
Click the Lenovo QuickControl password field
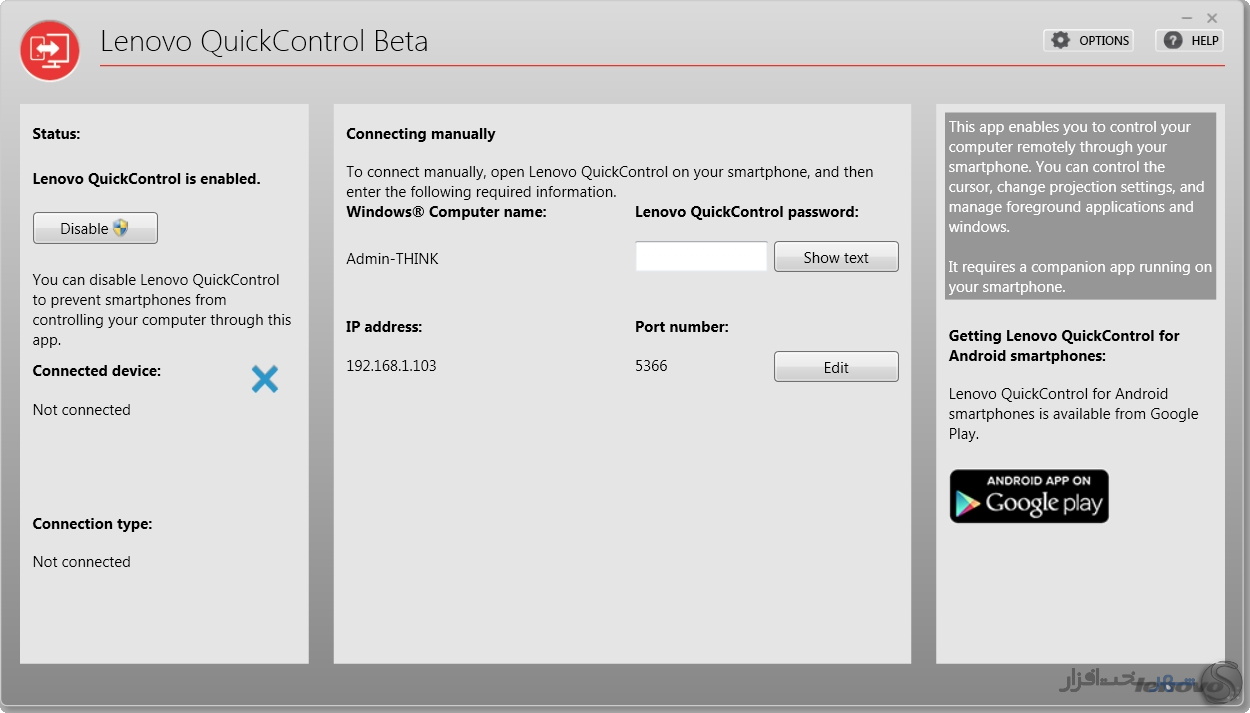point(701,256)
